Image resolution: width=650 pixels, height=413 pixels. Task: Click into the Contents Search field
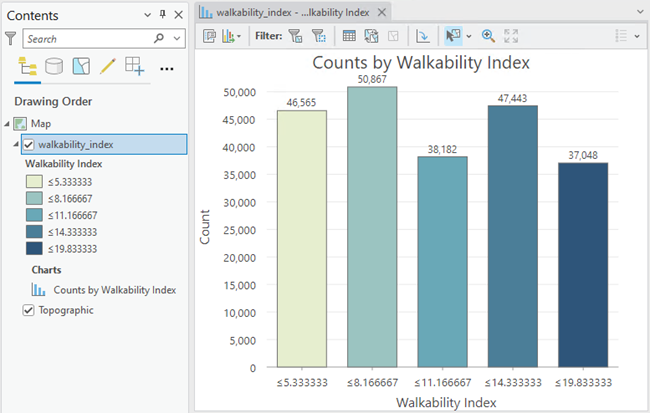coord(85,39)
